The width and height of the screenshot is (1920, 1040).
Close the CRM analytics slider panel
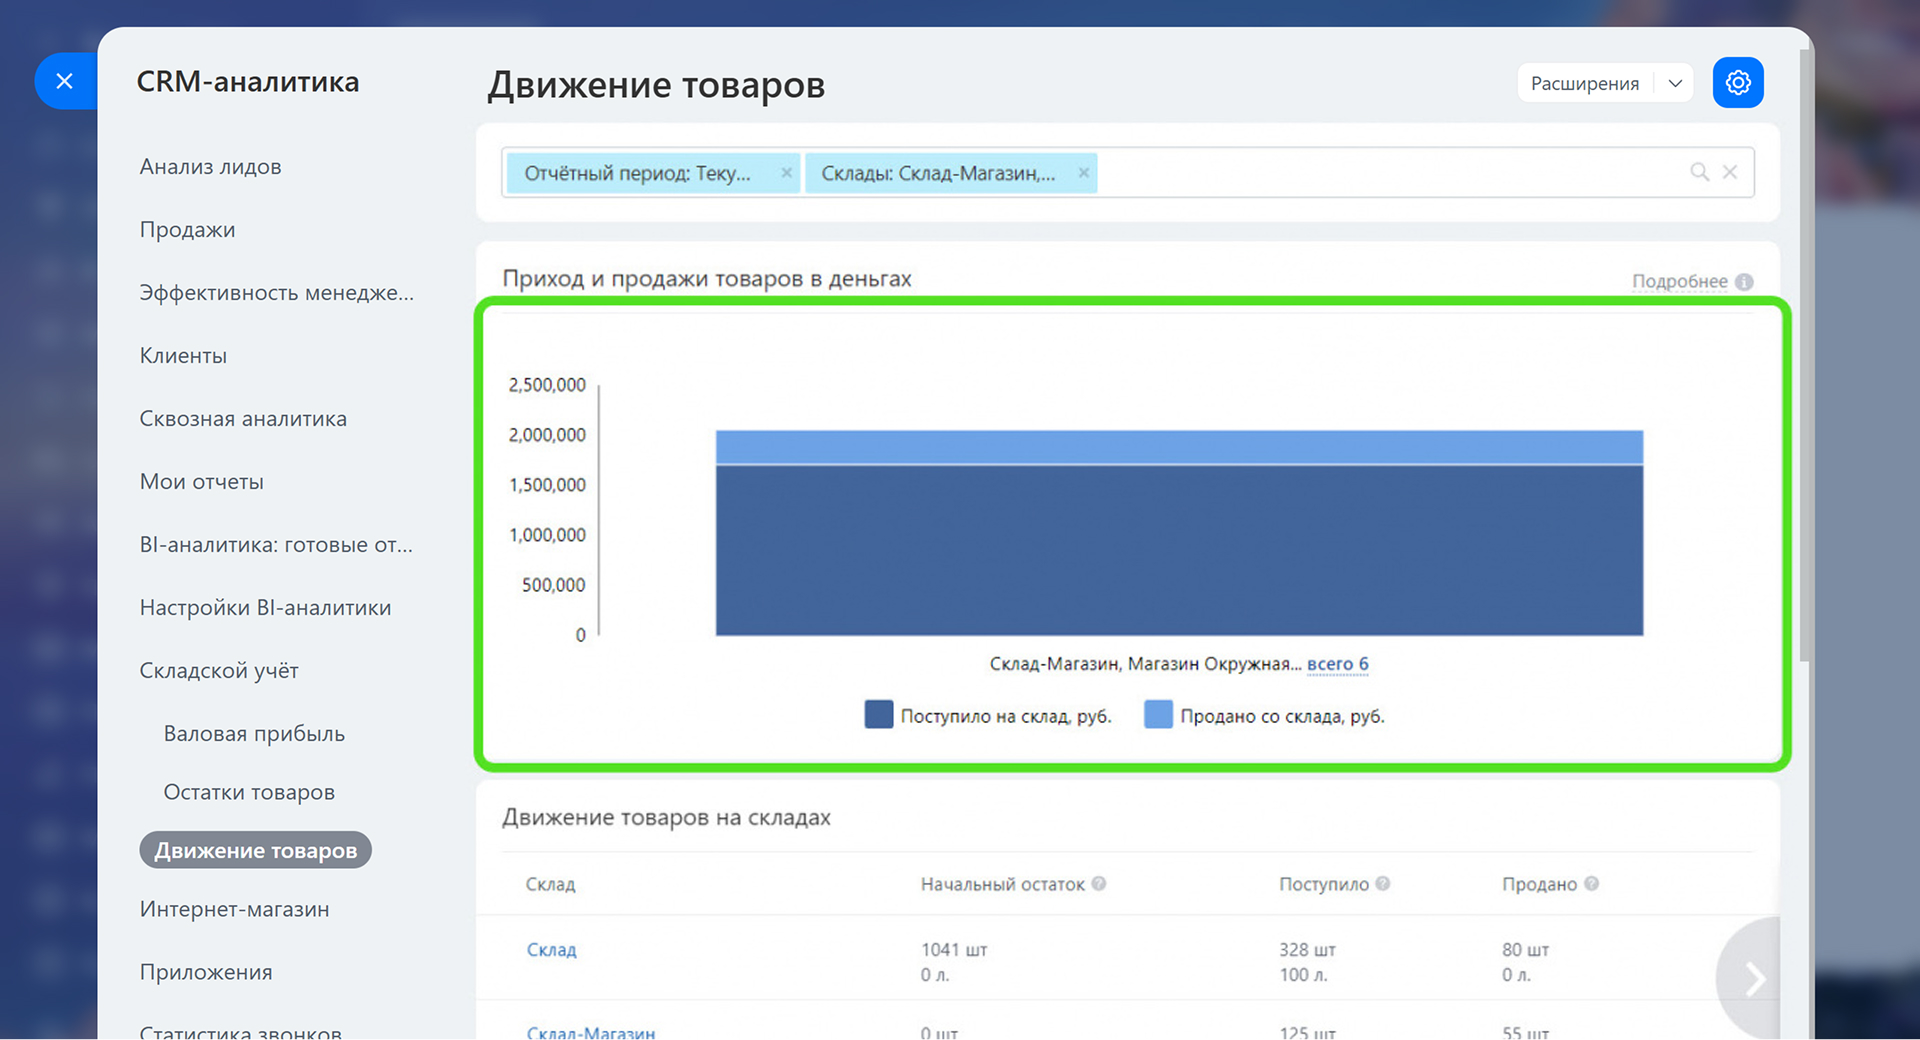(65, 81)
